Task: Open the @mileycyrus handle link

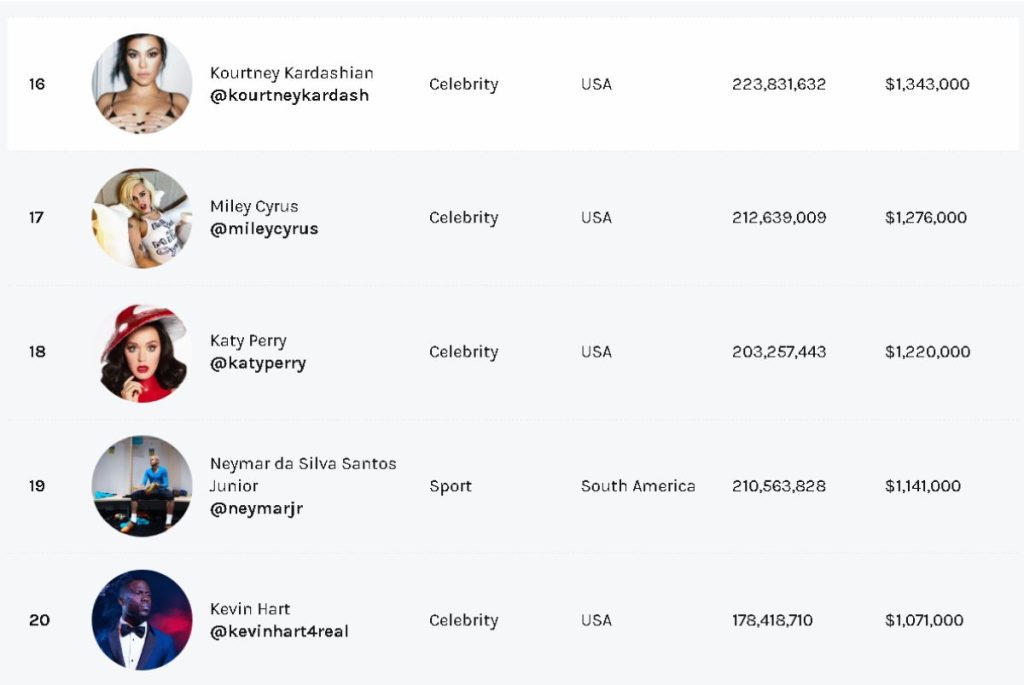Action: 264,229
